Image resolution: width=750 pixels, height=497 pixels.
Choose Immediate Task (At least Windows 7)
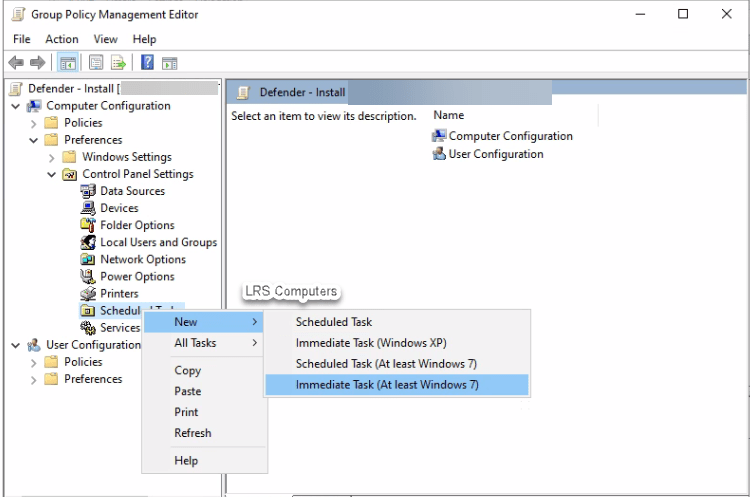click(x=387, y=384)
